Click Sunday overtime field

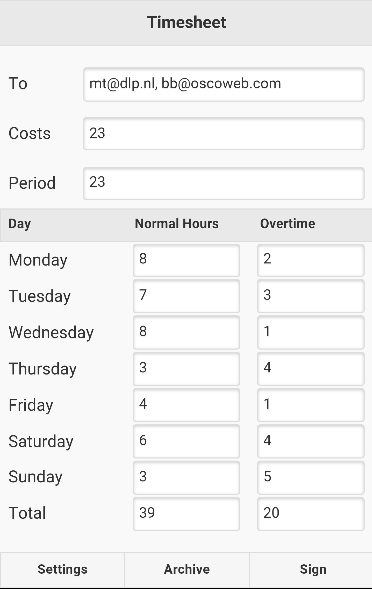coord(311,478)
